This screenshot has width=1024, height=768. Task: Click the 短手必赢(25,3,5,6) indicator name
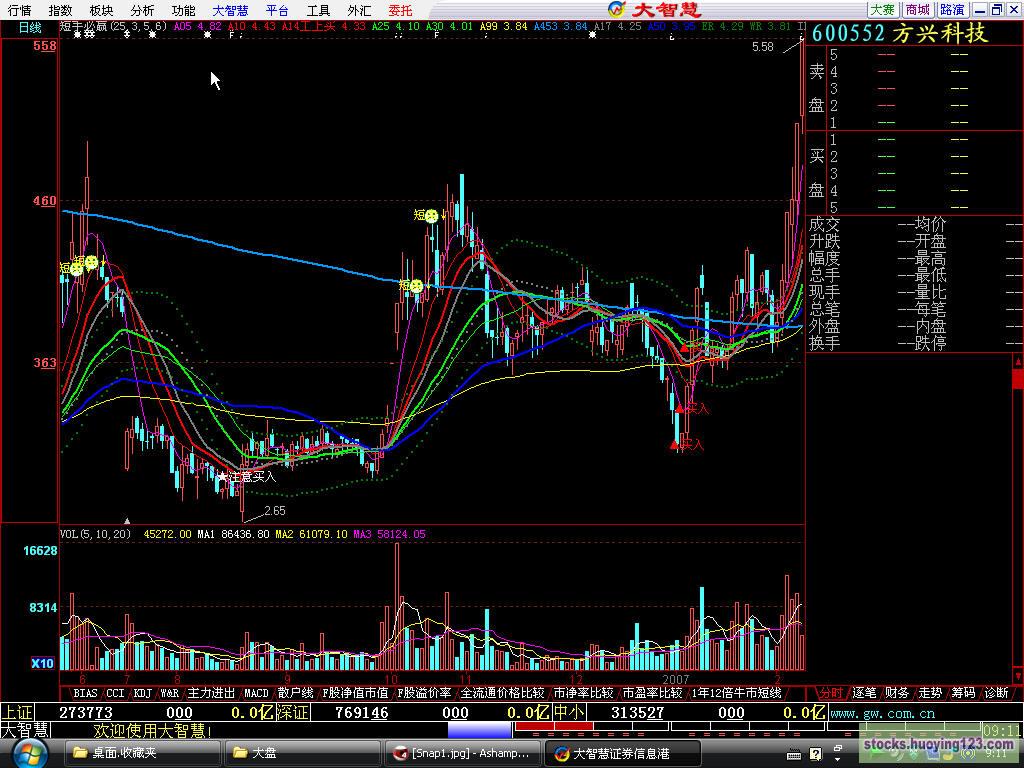tap(114, 27)
